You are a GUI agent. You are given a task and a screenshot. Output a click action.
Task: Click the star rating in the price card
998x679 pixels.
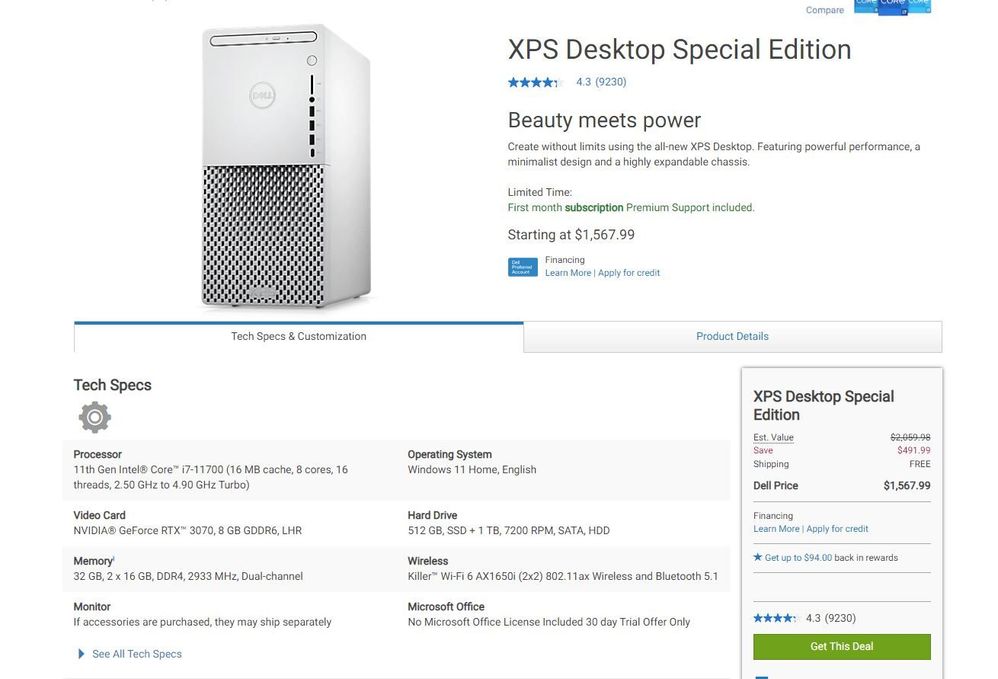click(775, 618)
